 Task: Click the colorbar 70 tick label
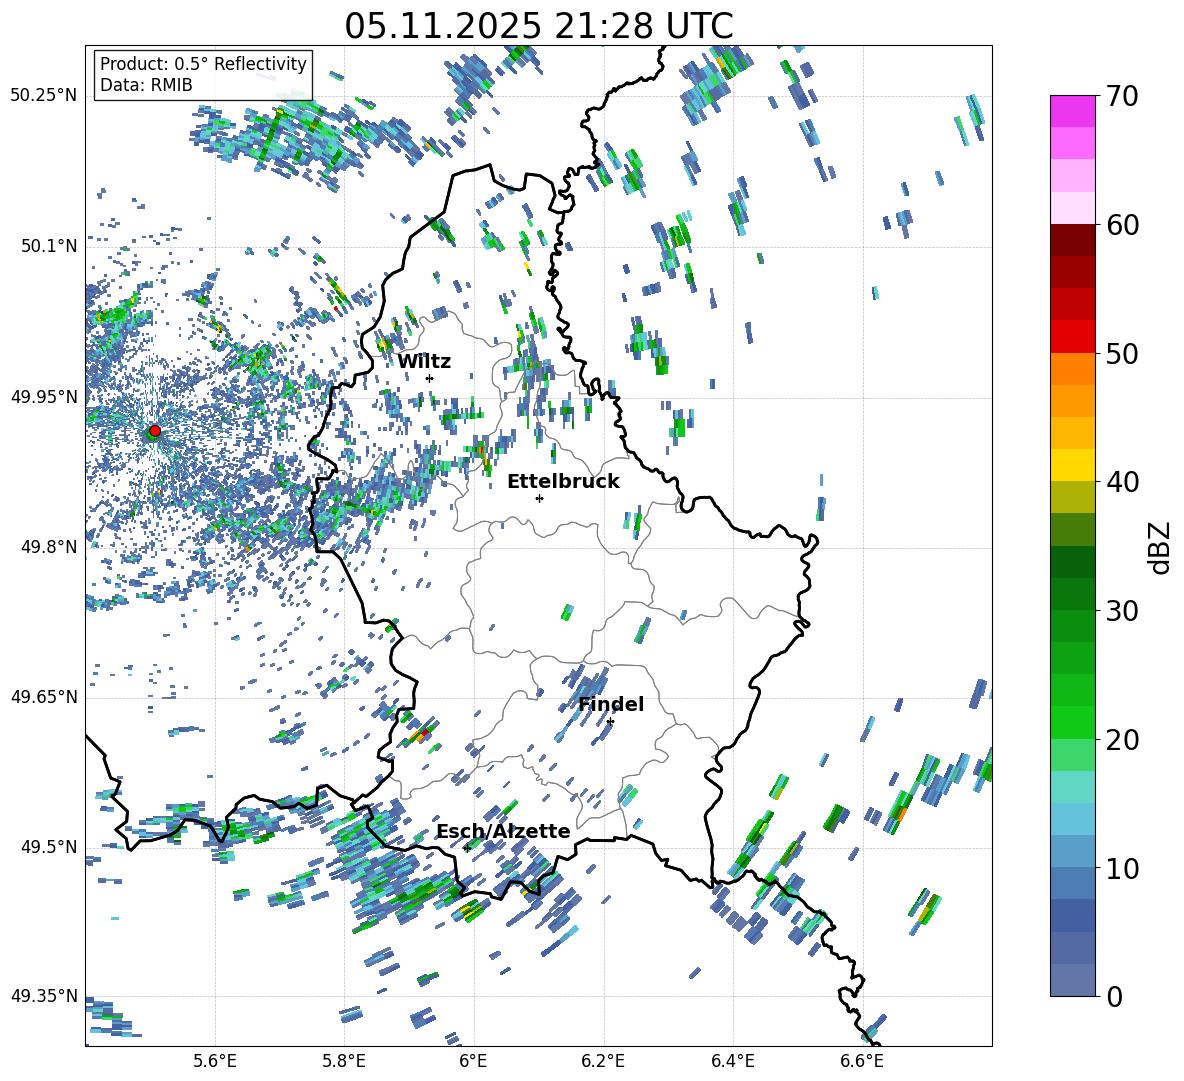click(x=1122, y=96)
